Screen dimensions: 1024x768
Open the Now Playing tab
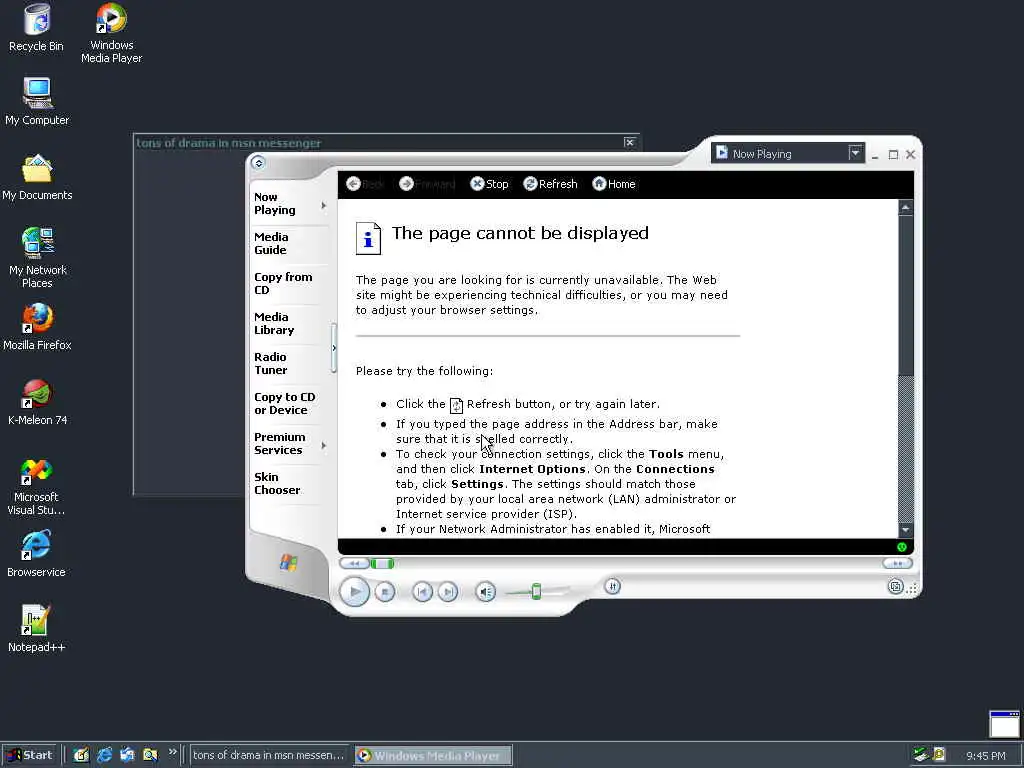285,204
